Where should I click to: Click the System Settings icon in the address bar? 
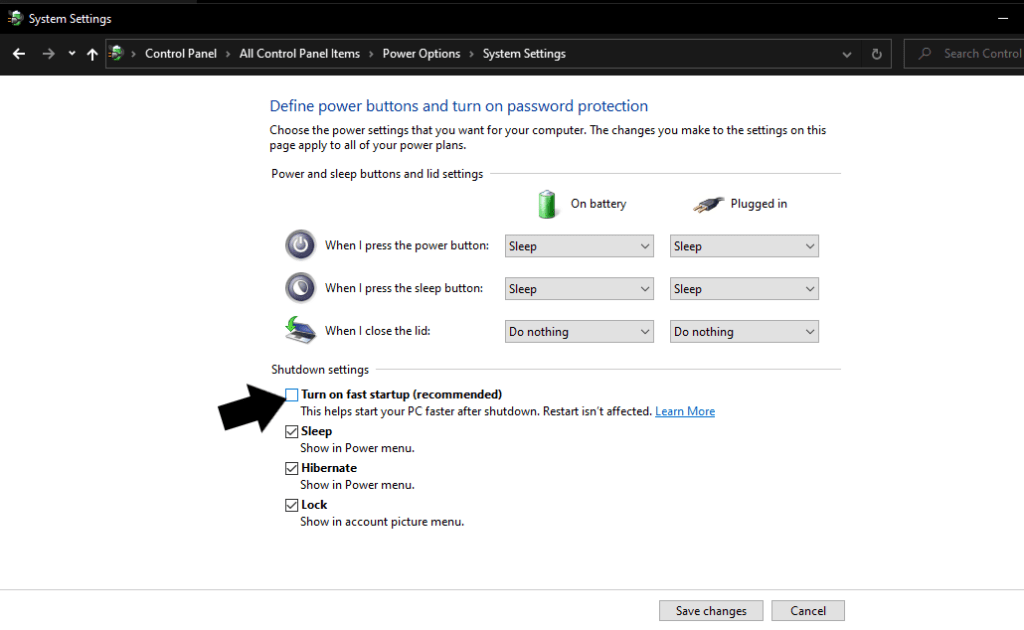(117, 53)
